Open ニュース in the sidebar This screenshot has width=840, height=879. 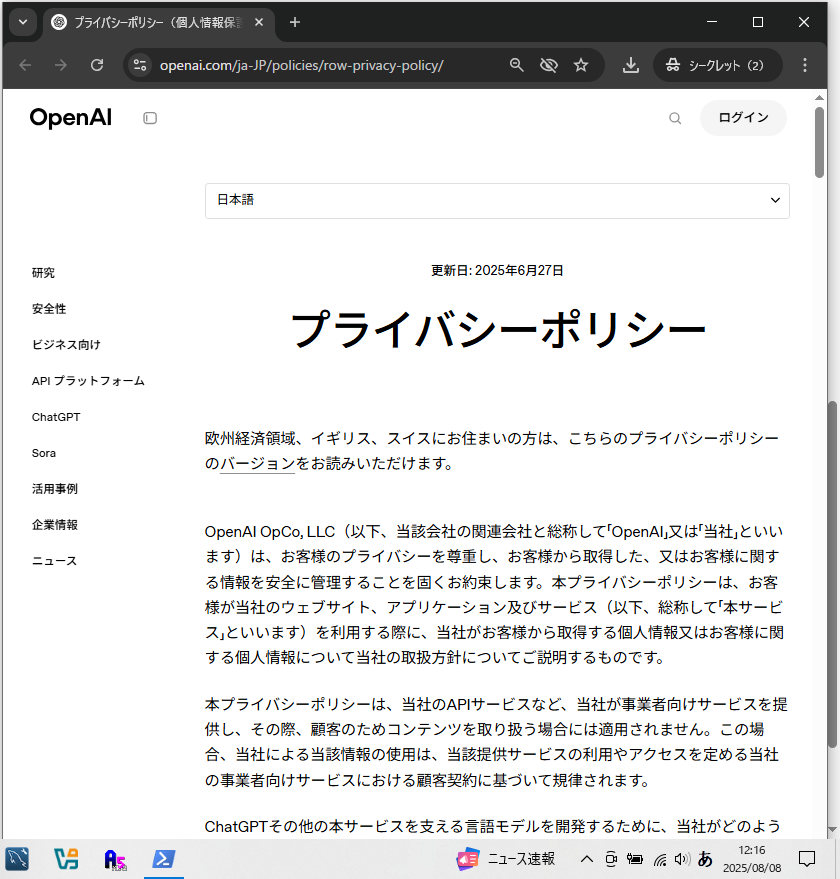54,561
